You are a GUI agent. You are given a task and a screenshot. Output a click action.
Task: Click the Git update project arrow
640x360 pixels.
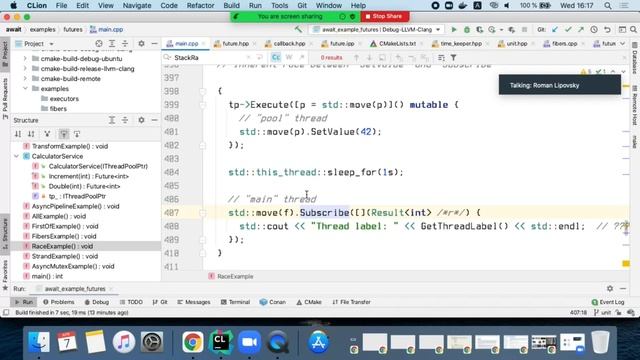(x=555, y=29)
